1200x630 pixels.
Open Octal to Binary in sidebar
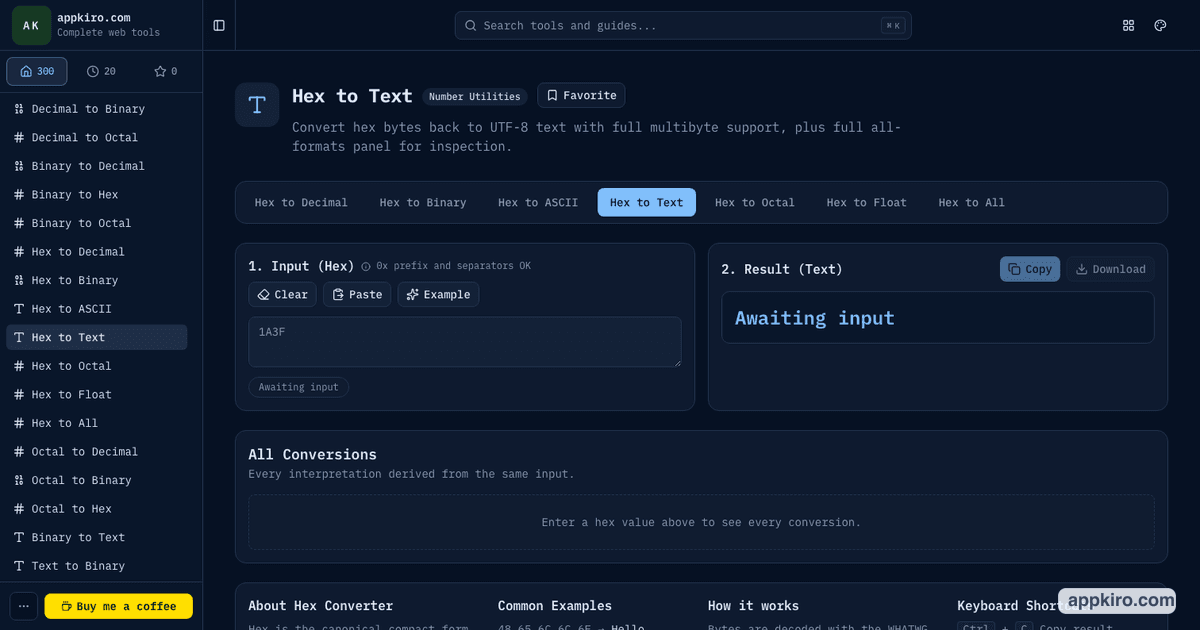coord(97,480)
